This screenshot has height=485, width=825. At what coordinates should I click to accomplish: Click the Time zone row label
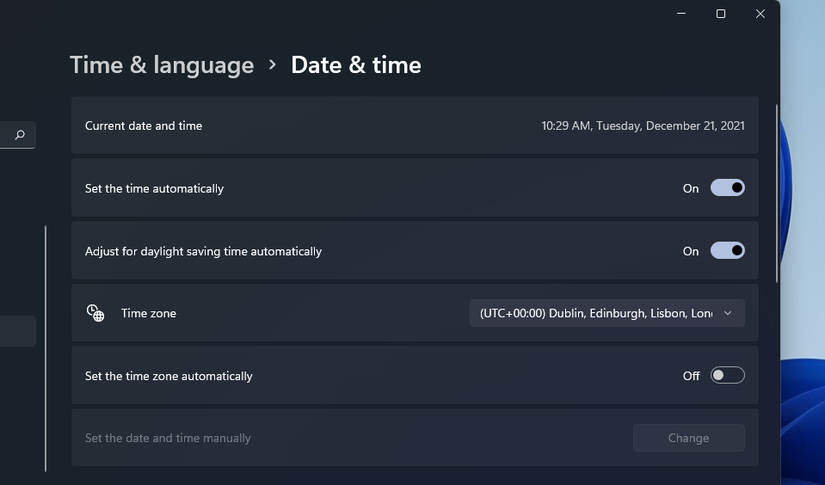pos(148,313)
